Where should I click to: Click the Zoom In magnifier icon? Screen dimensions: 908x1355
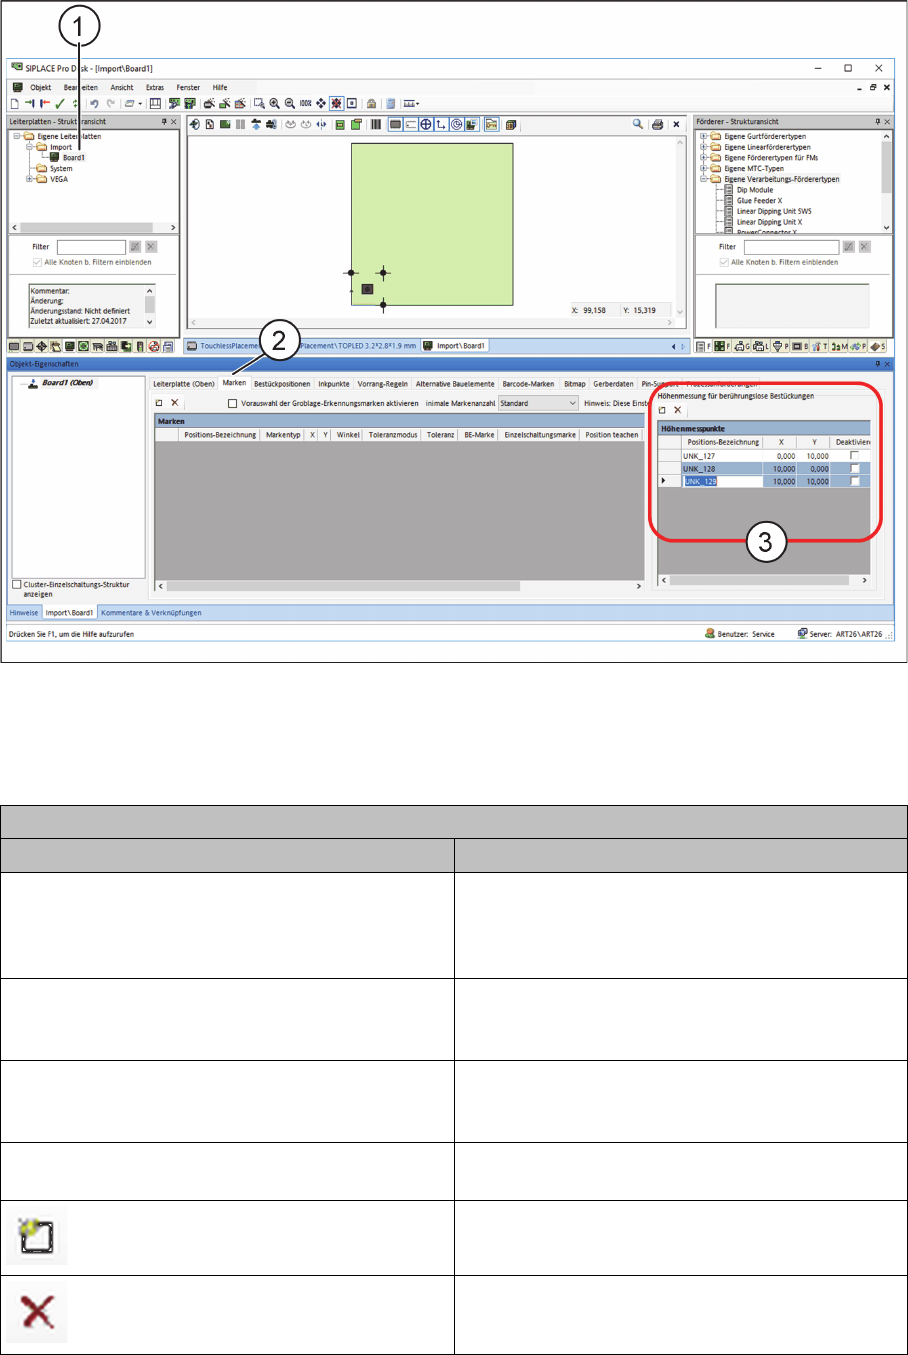point(274,103)
